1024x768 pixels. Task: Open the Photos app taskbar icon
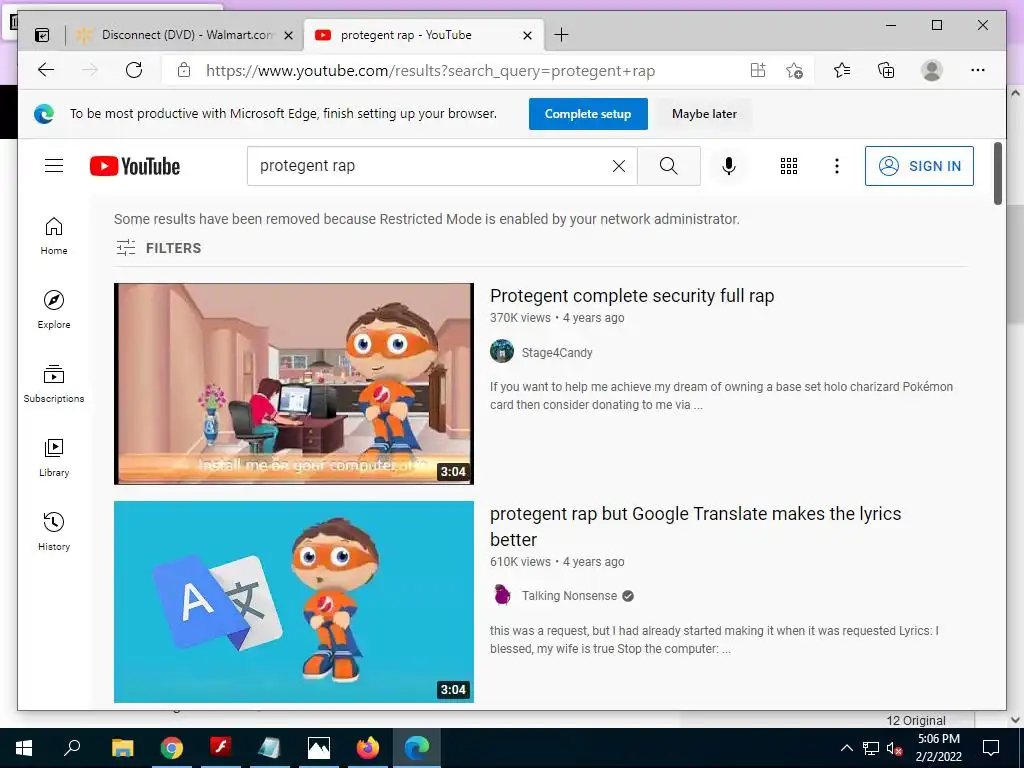pyautogui.click(x=319, y=748)
